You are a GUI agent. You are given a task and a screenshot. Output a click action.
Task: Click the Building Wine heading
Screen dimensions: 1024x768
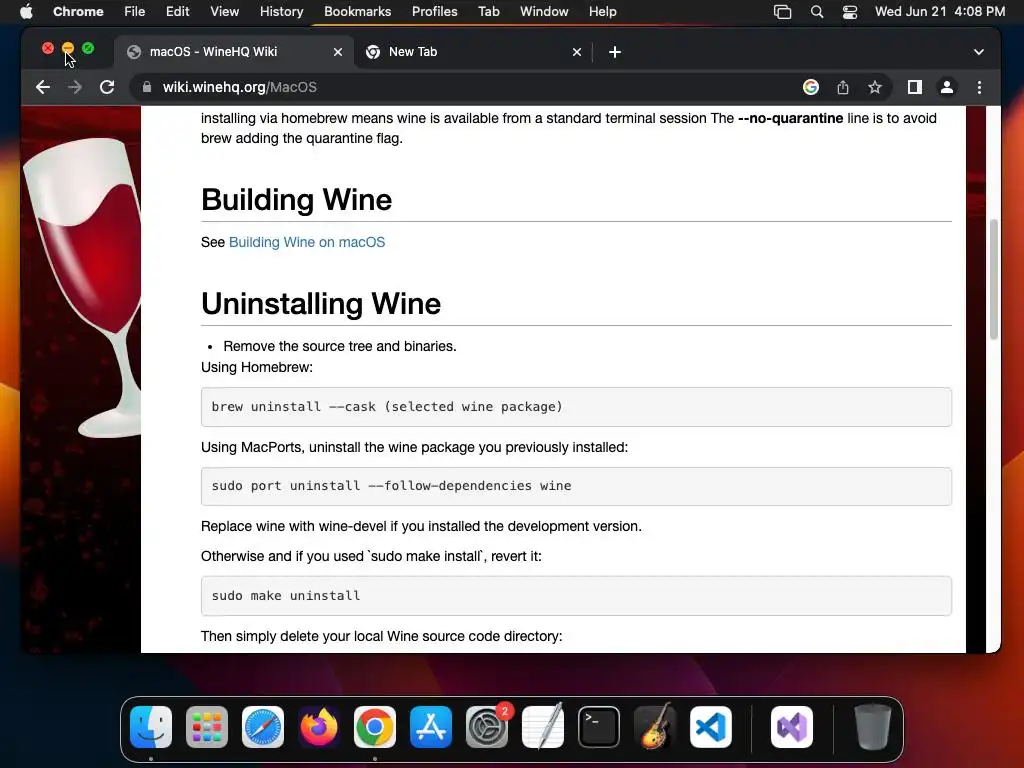coord(296,200)
